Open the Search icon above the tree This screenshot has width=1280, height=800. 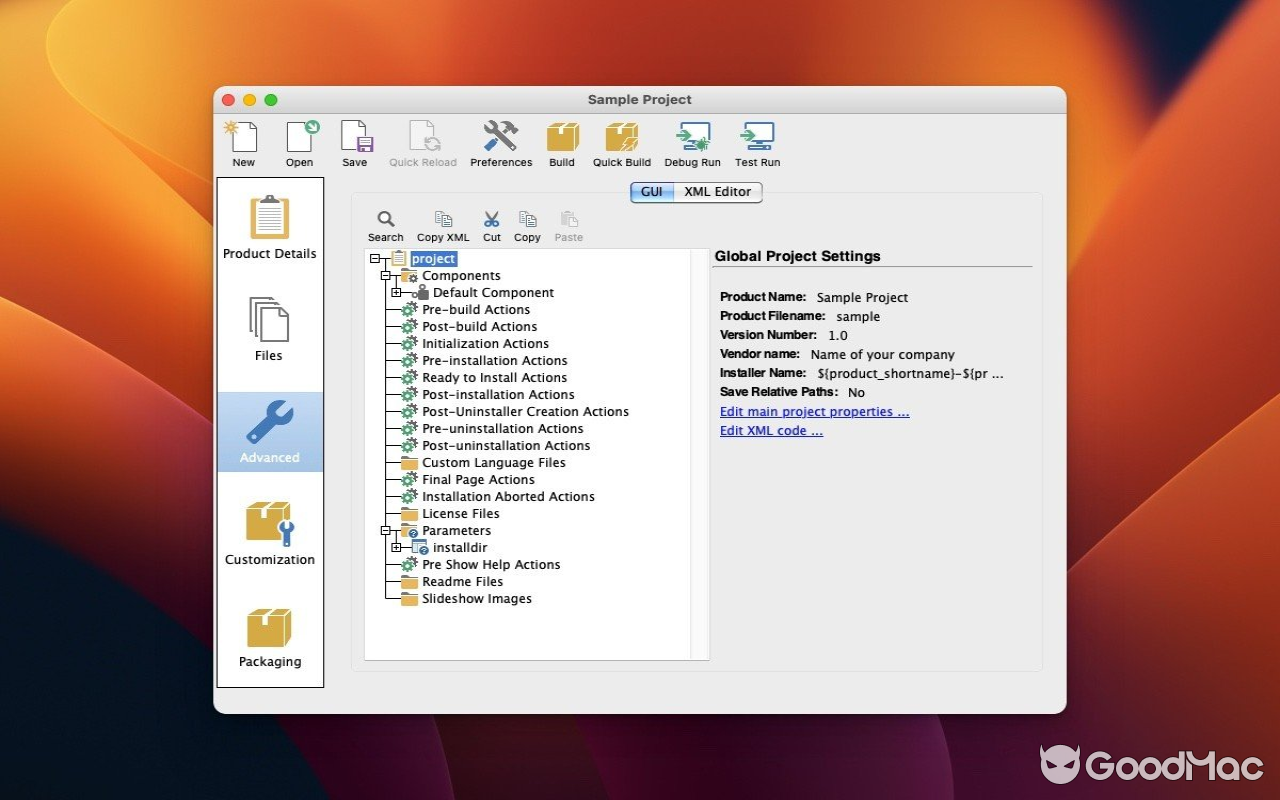(x=385, y=220)
